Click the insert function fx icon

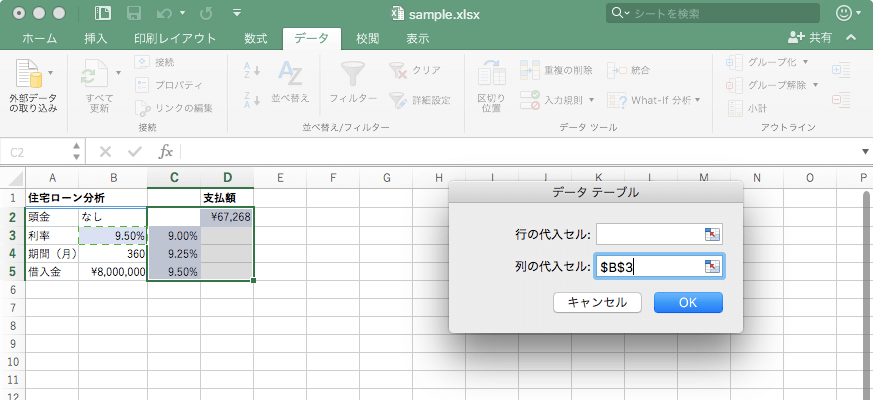coord(166,152)
